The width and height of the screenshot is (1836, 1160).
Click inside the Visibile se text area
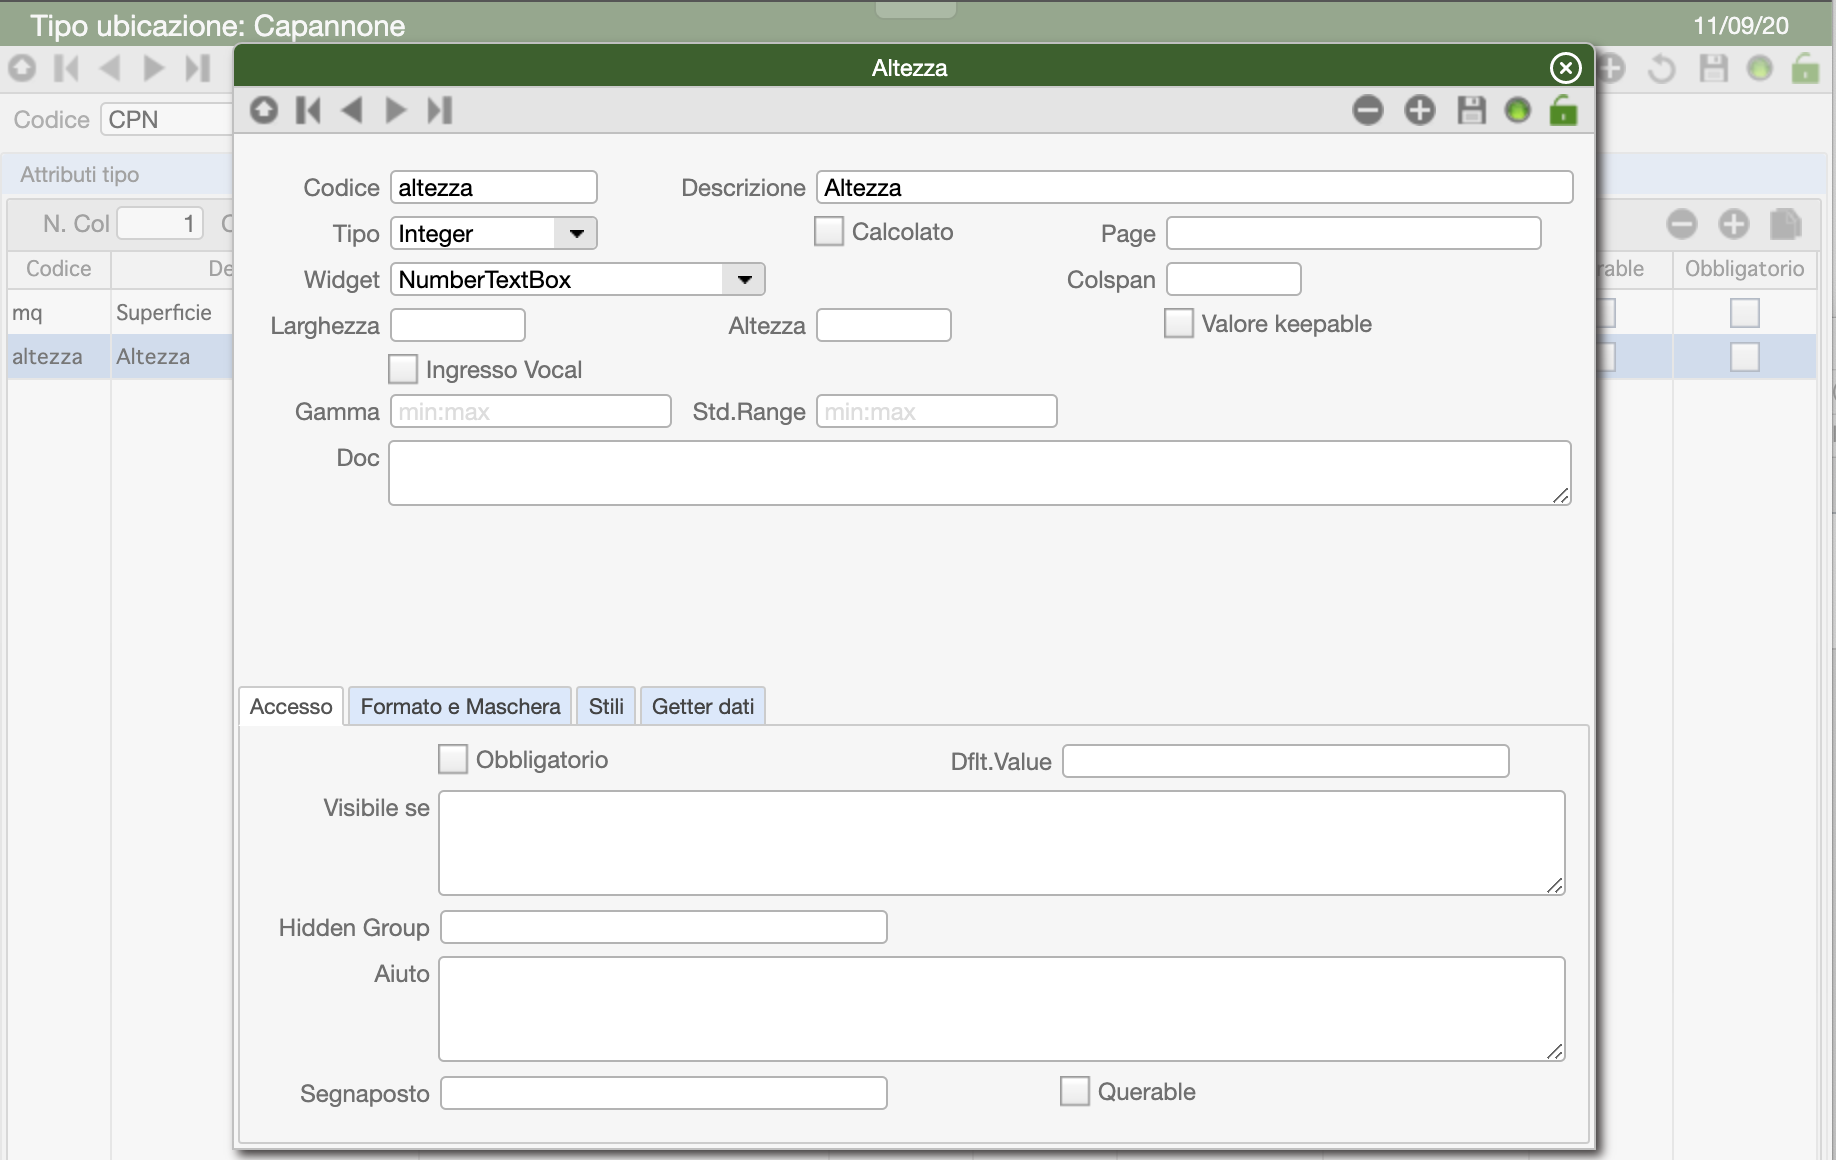[1002, 843]
